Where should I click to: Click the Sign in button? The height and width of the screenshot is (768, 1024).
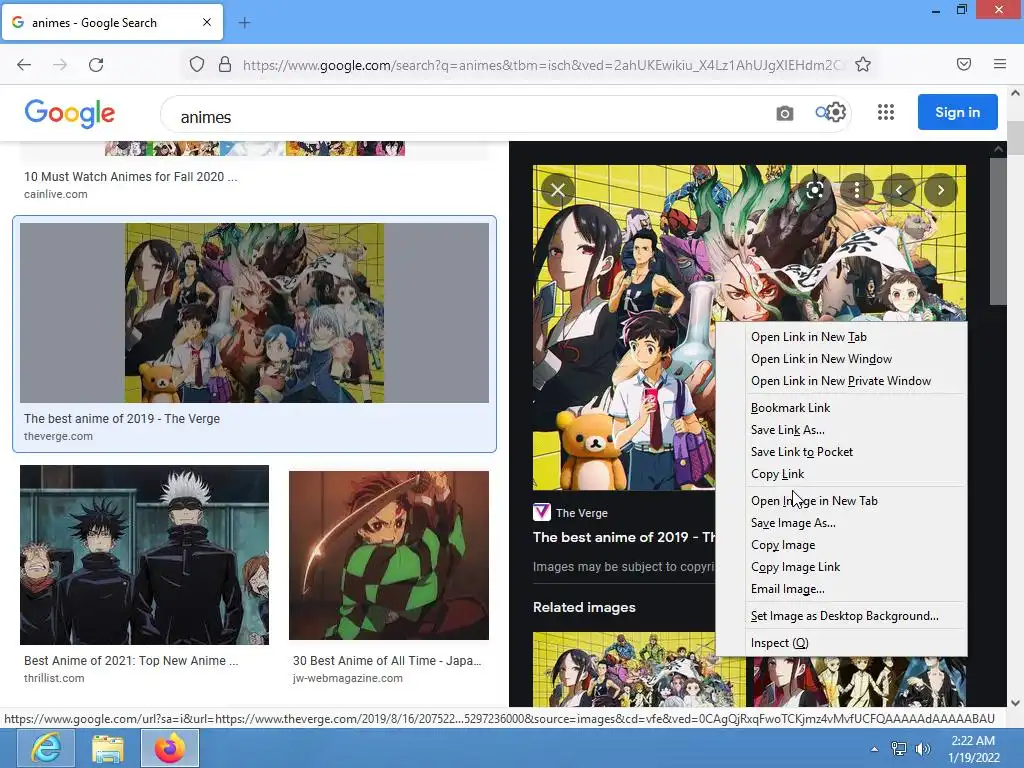coord(957,112)
